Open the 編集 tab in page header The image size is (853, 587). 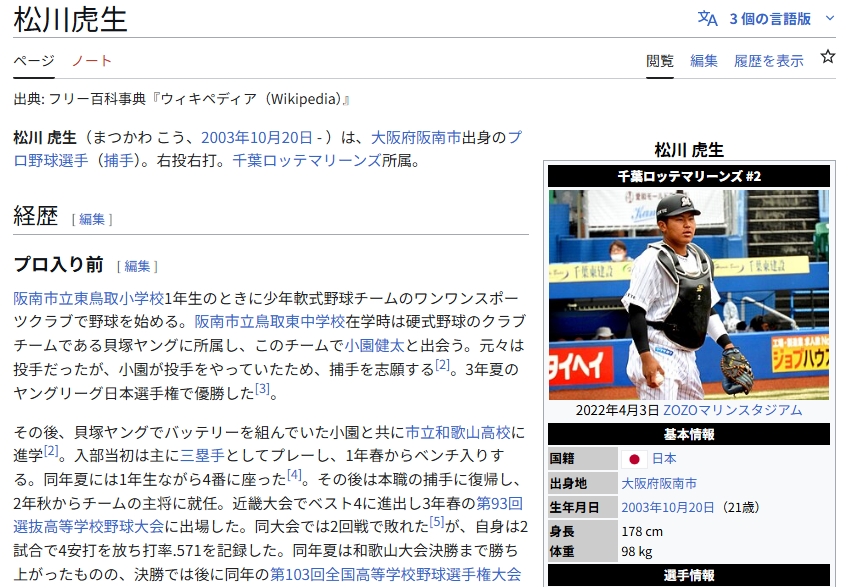[x=704, y=61]
